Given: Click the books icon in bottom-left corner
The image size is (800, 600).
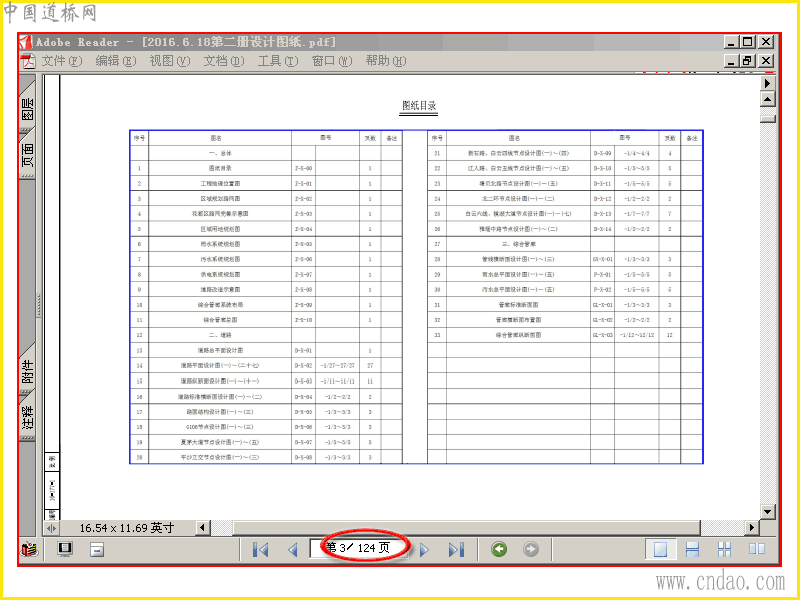Looking at the screenshot, I should click(30, 549).
